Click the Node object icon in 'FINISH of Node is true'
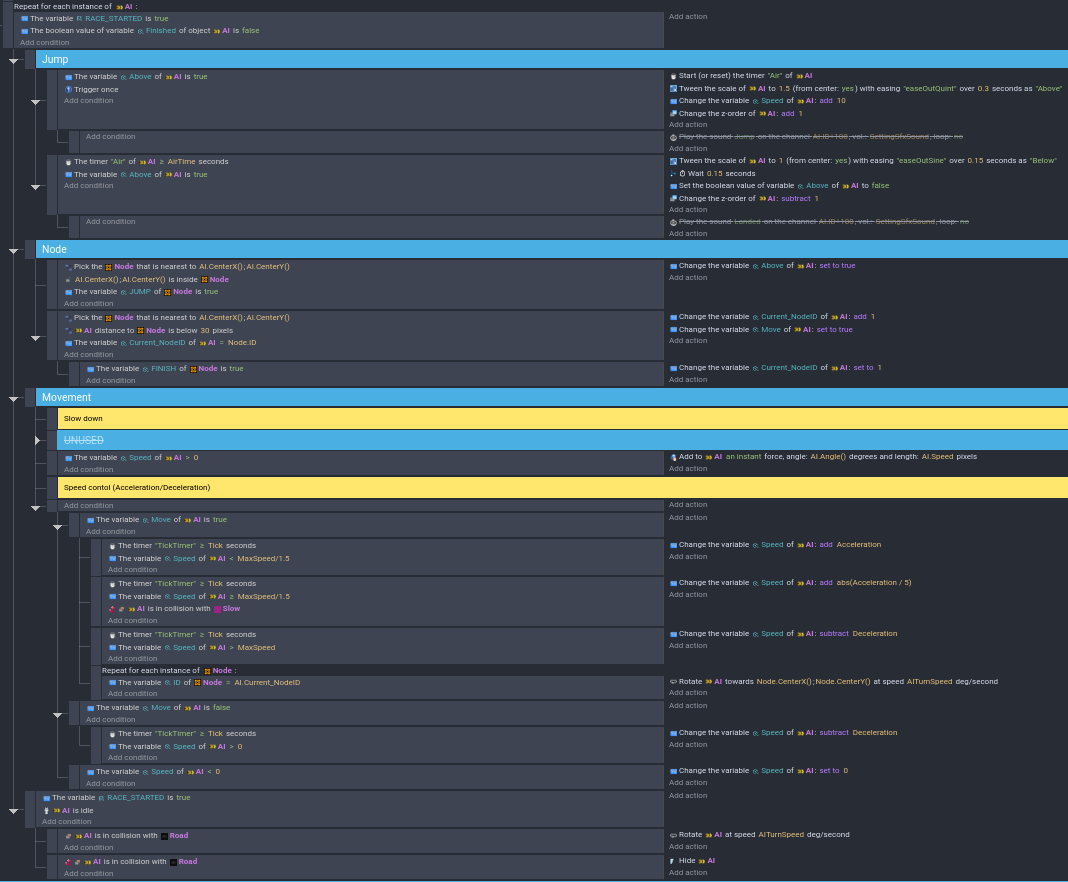This screenshot has height=882, width=1068. (x=193, y=369)
